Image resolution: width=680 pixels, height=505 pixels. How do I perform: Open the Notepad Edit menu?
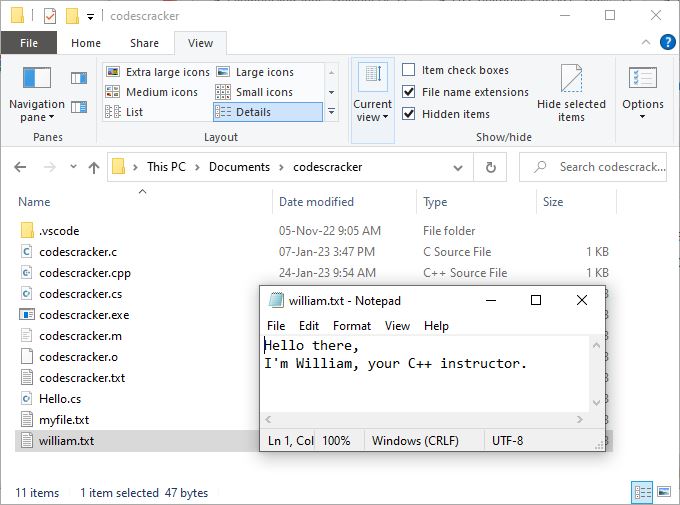(x=309, y=326)
